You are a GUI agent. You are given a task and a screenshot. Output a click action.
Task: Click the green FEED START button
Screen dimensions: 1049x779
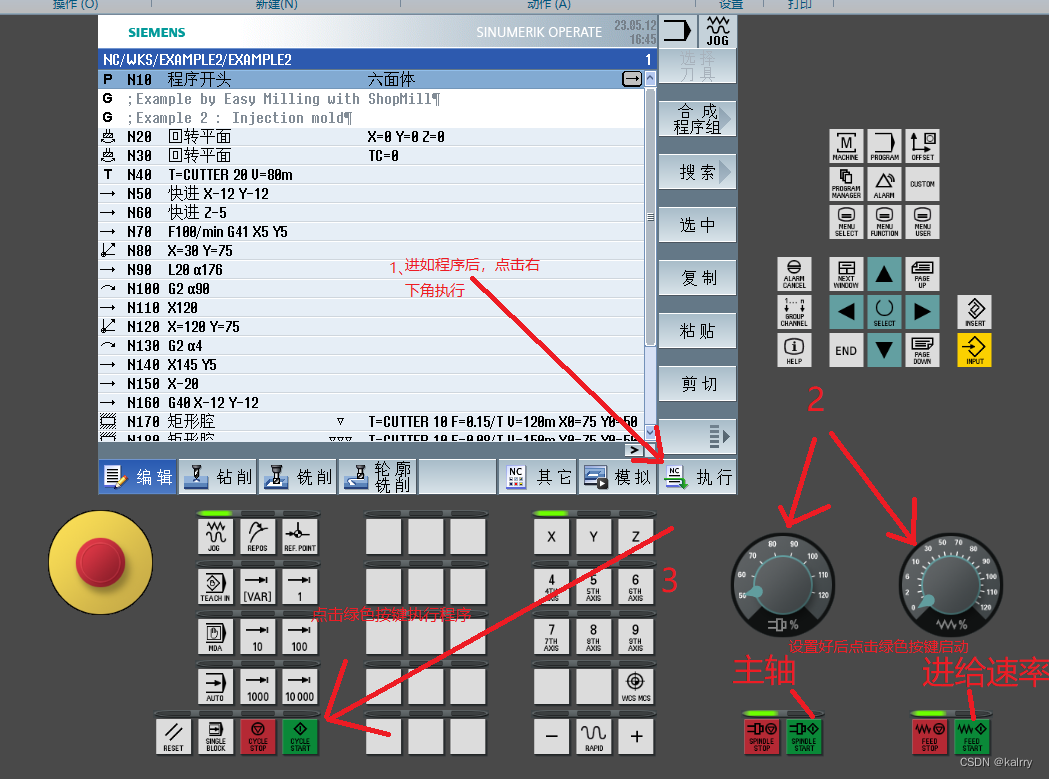tap(972, 737)
